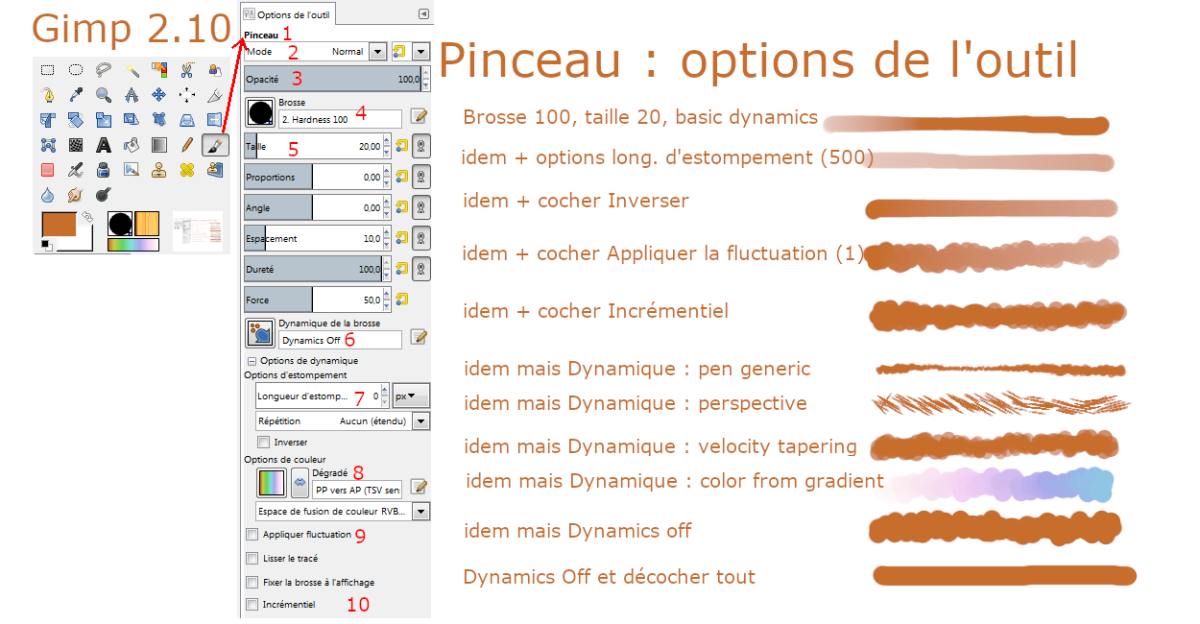
Task: Select the Crop tool
Action: coord(215,95)
